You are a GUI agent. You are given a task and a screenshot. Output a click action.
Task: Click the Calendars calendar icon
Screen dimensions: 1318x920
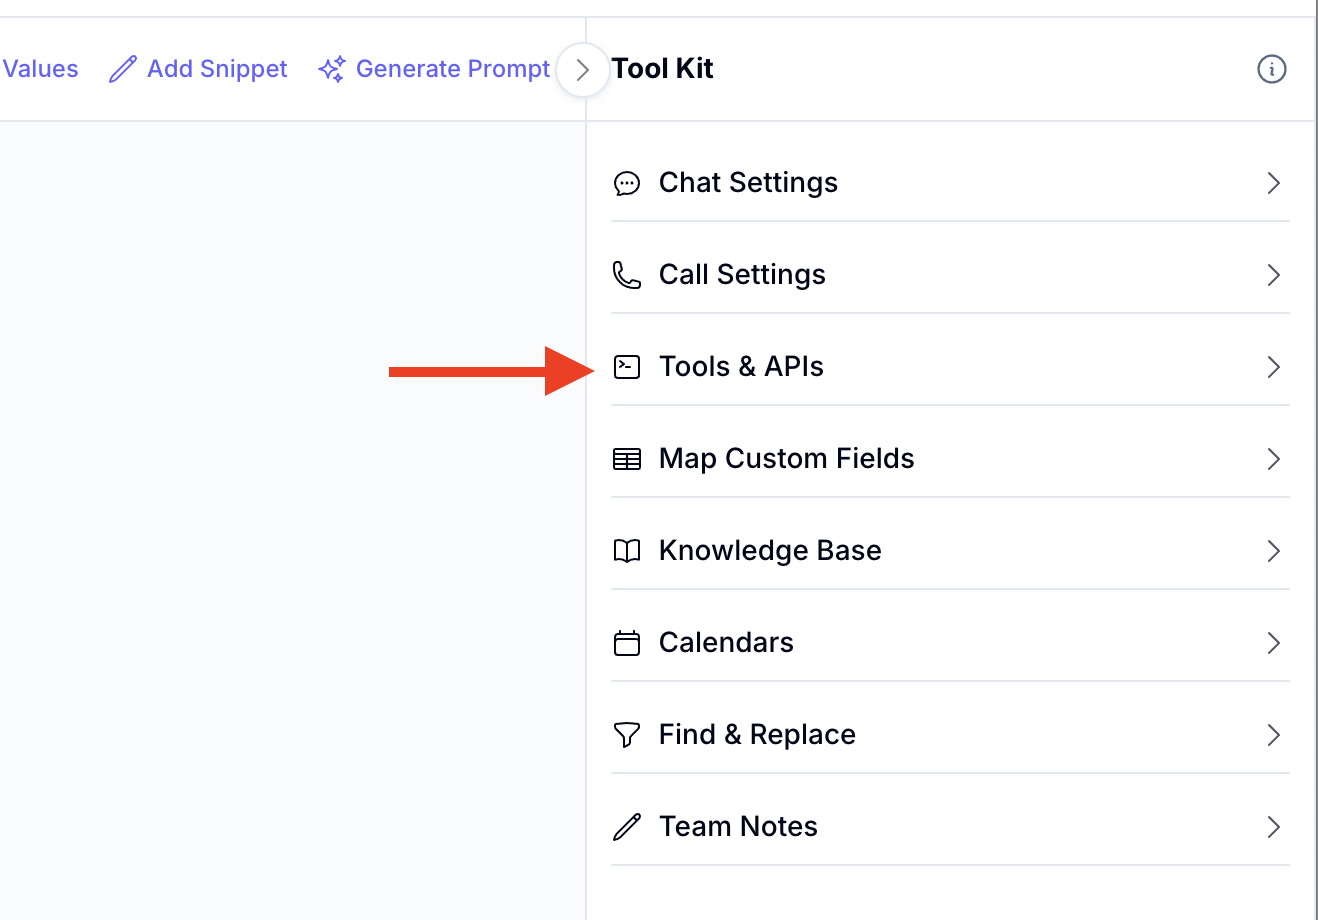[627, 643]
